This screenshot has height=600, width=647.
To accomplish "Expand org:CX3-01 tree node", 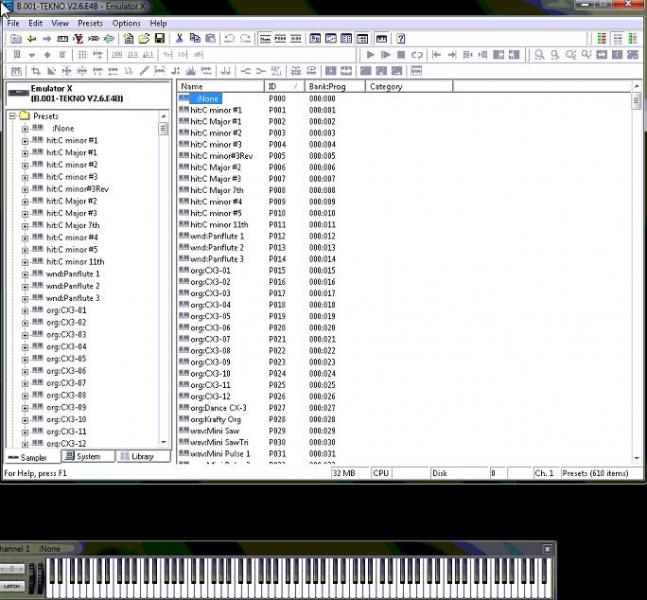I will point(25,311).
